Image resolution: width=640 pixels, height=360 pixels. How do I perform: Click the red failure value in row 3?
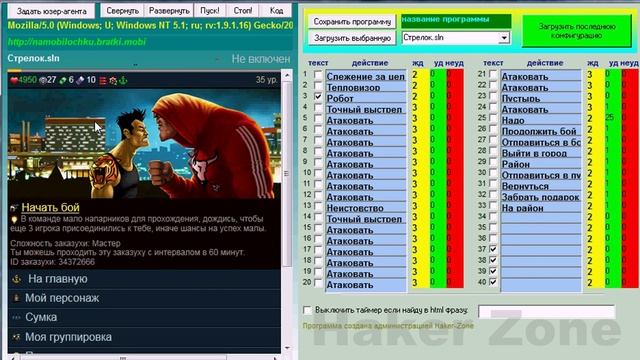pyautogui.click(x=455, y=97)
